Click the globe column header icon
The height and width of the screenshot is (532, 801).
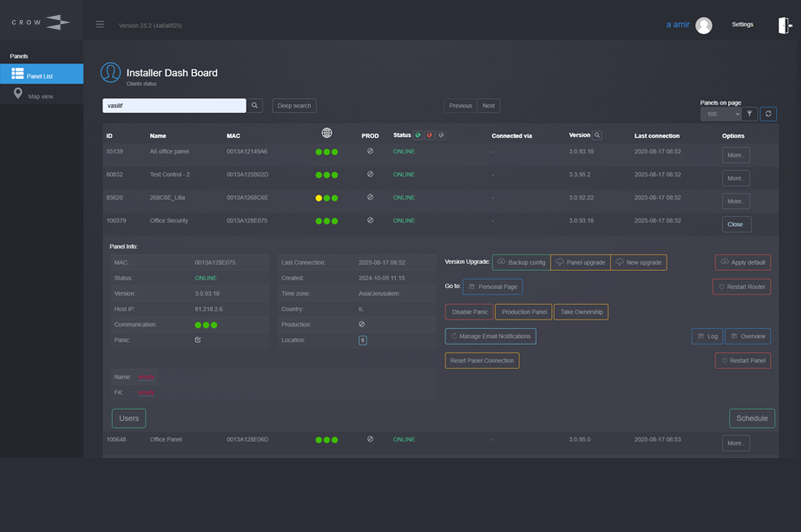(x=327, y=134)
